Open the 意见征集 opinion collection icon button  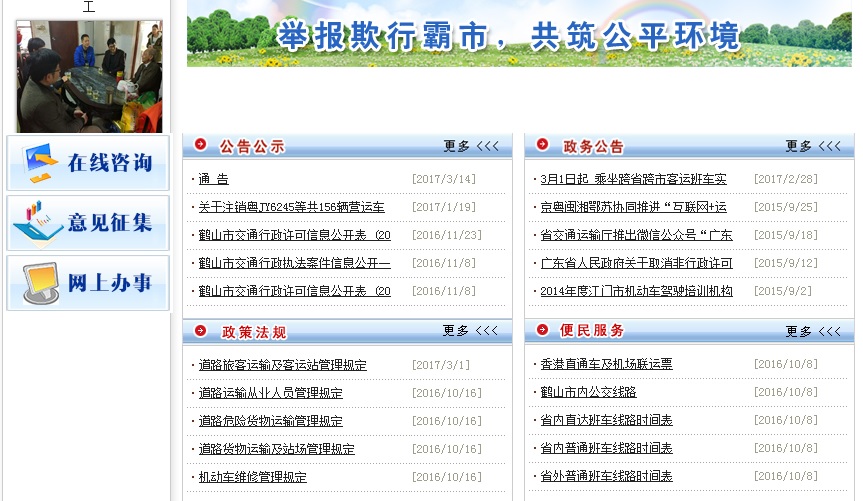88,223
